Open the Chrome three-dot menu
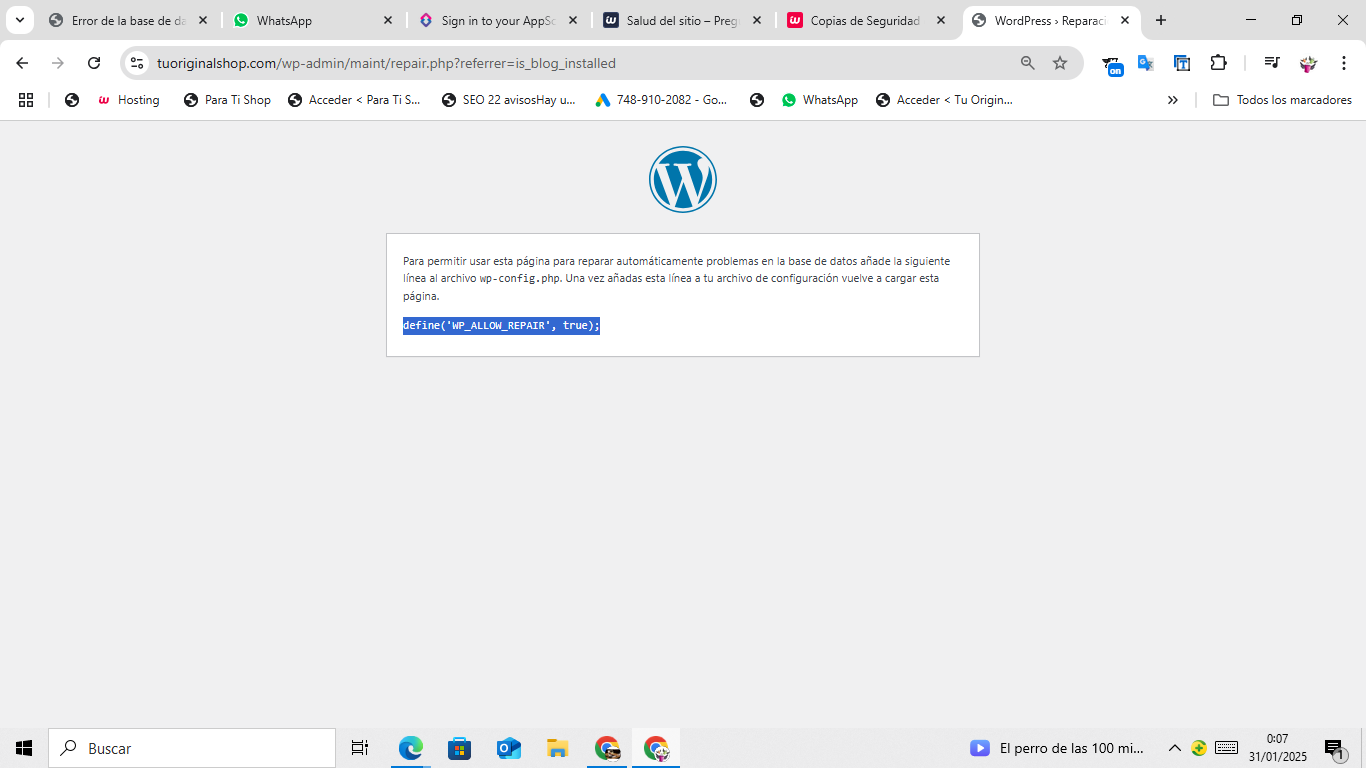The height and width of the screenshot is (768, 1366). click(1343, 63)
